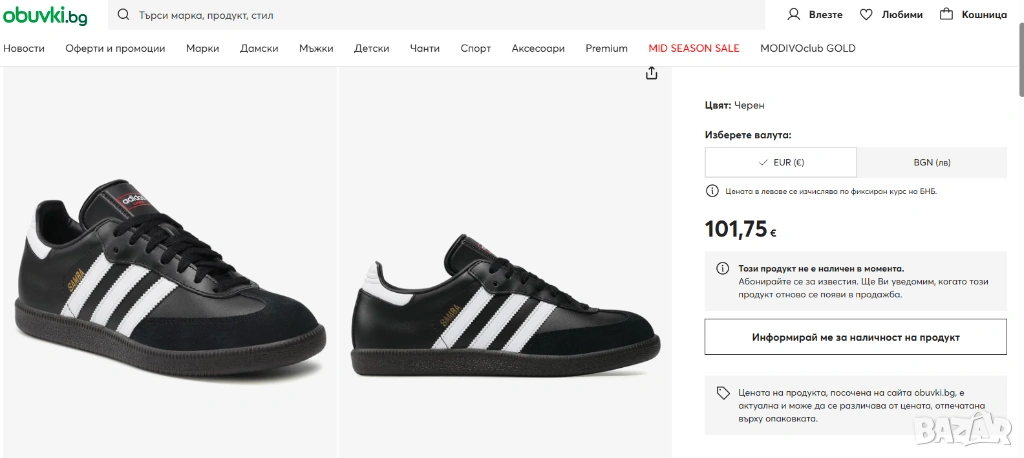This screenshot has height=458, width=1024.
Task: Open the shopping bag cart icon
Action: pos(945,15)
